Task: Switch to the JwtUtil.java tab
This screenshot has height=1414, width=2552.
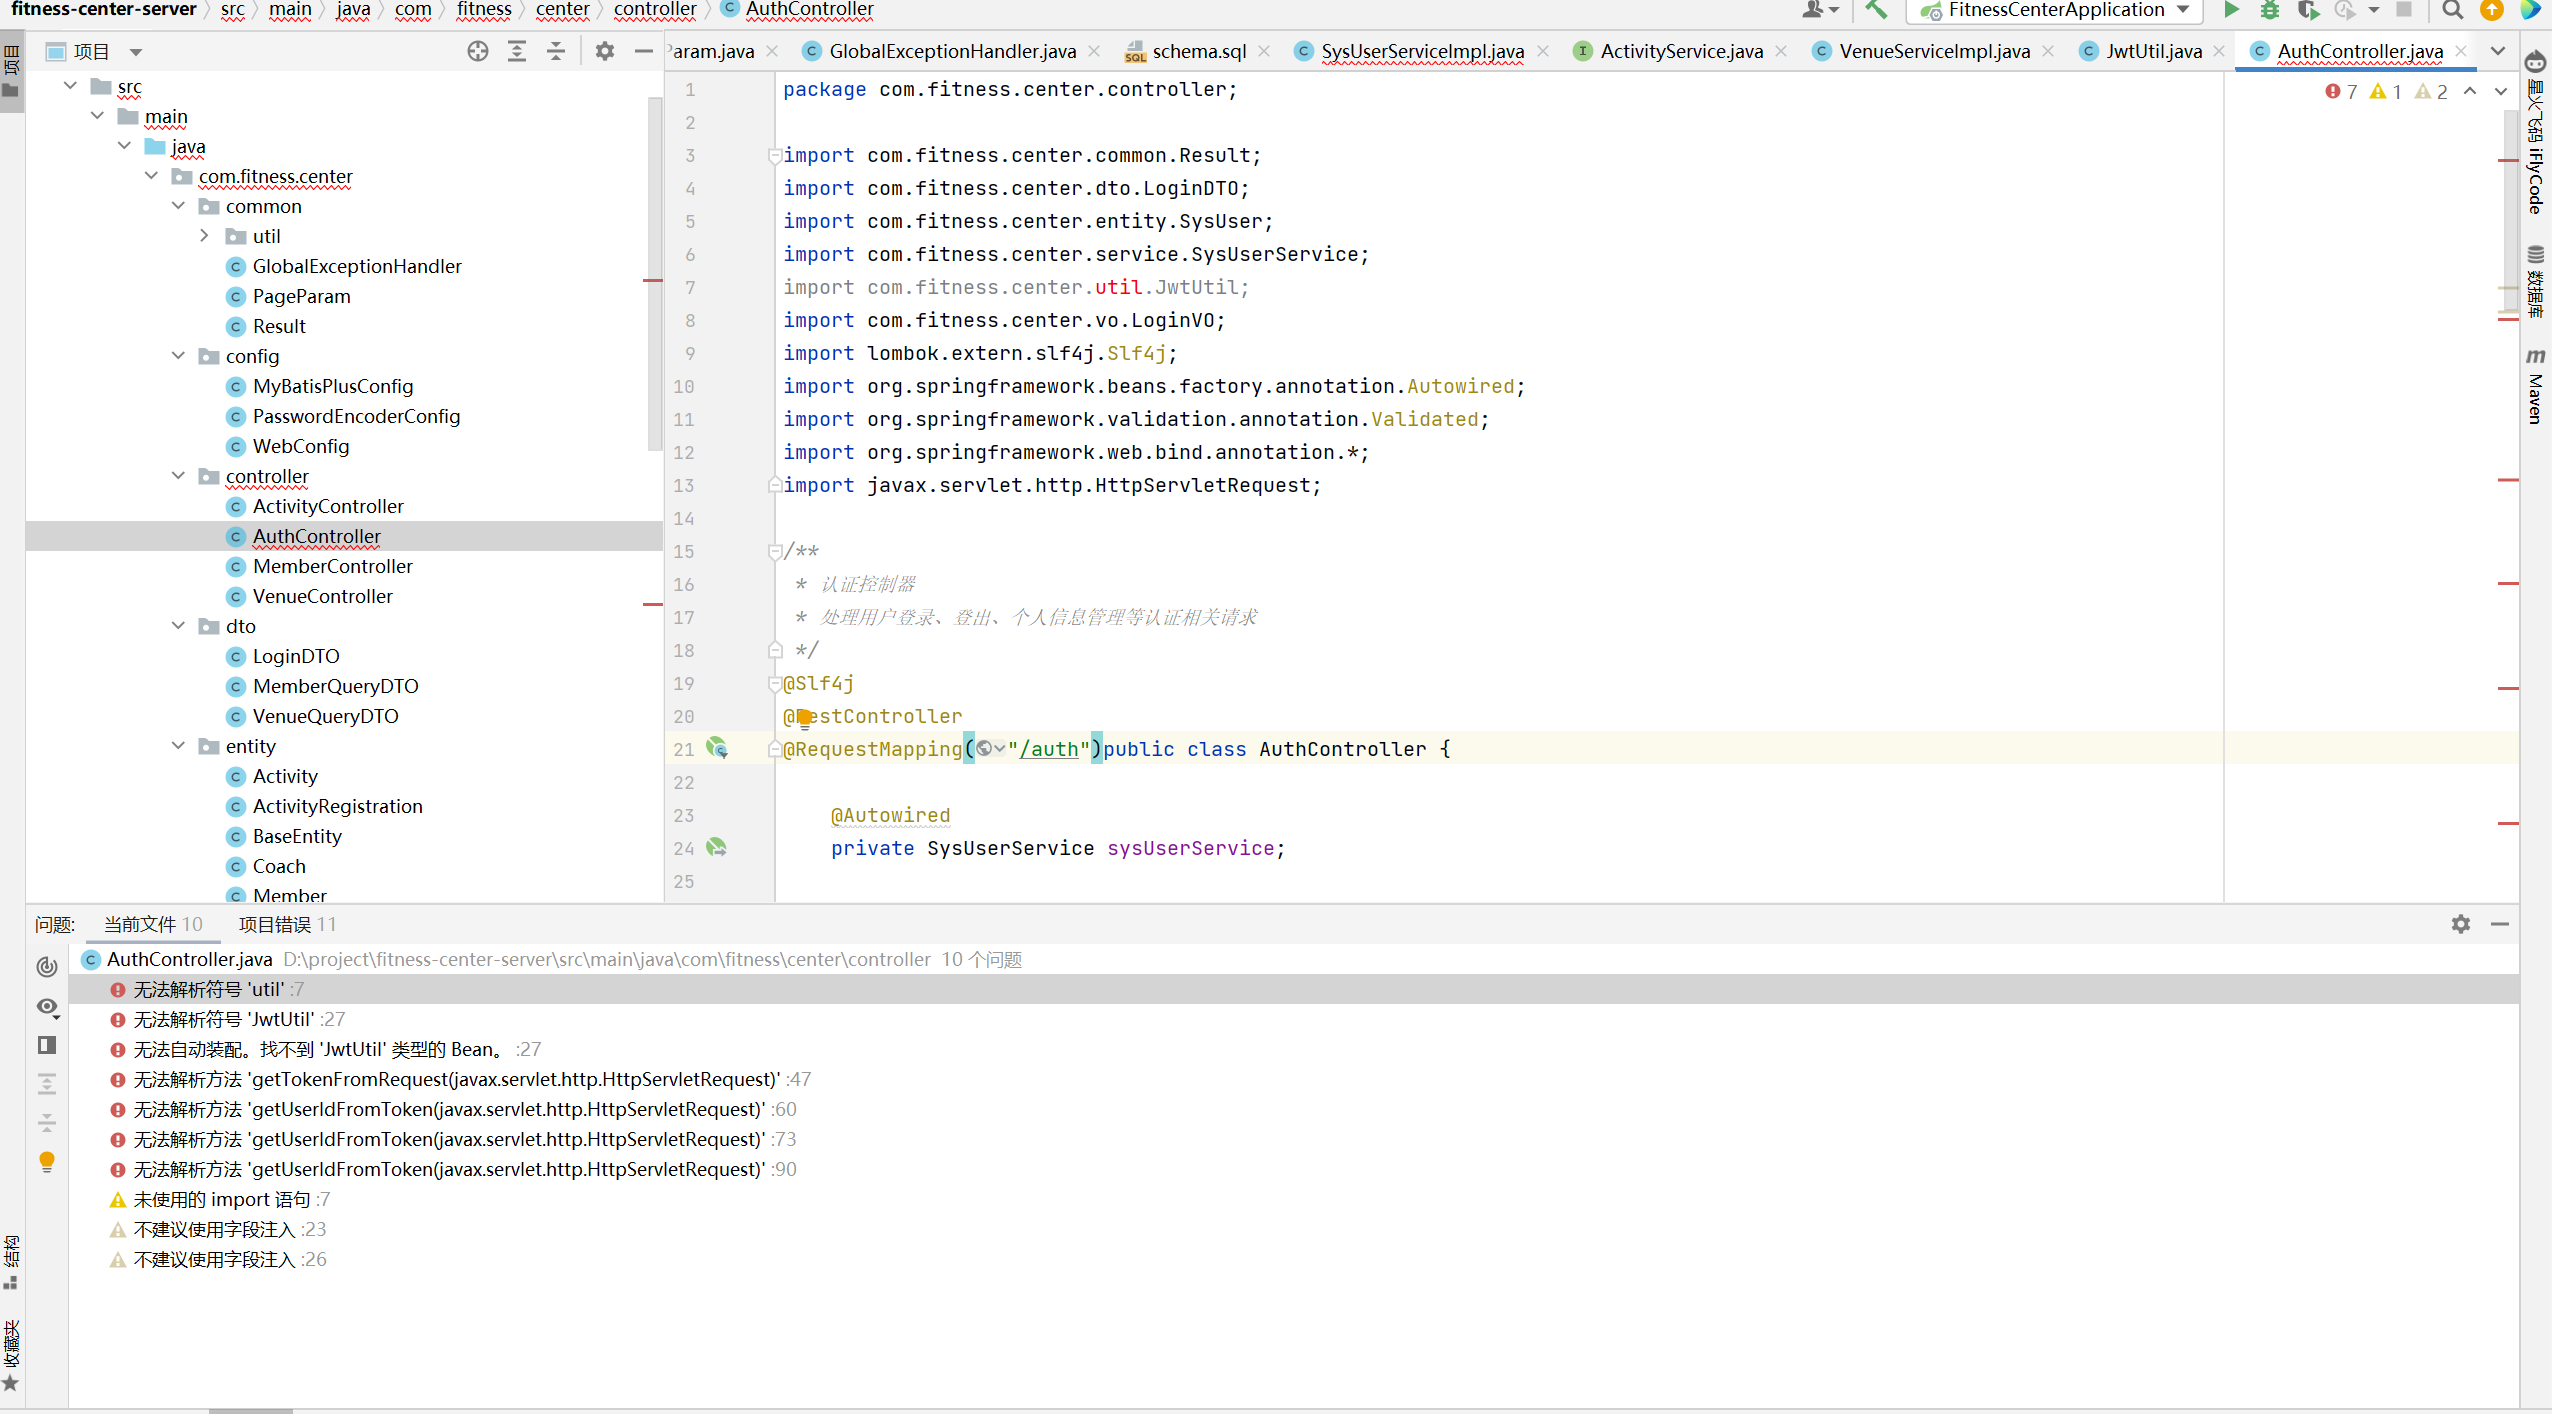Action: [2153, 51]
